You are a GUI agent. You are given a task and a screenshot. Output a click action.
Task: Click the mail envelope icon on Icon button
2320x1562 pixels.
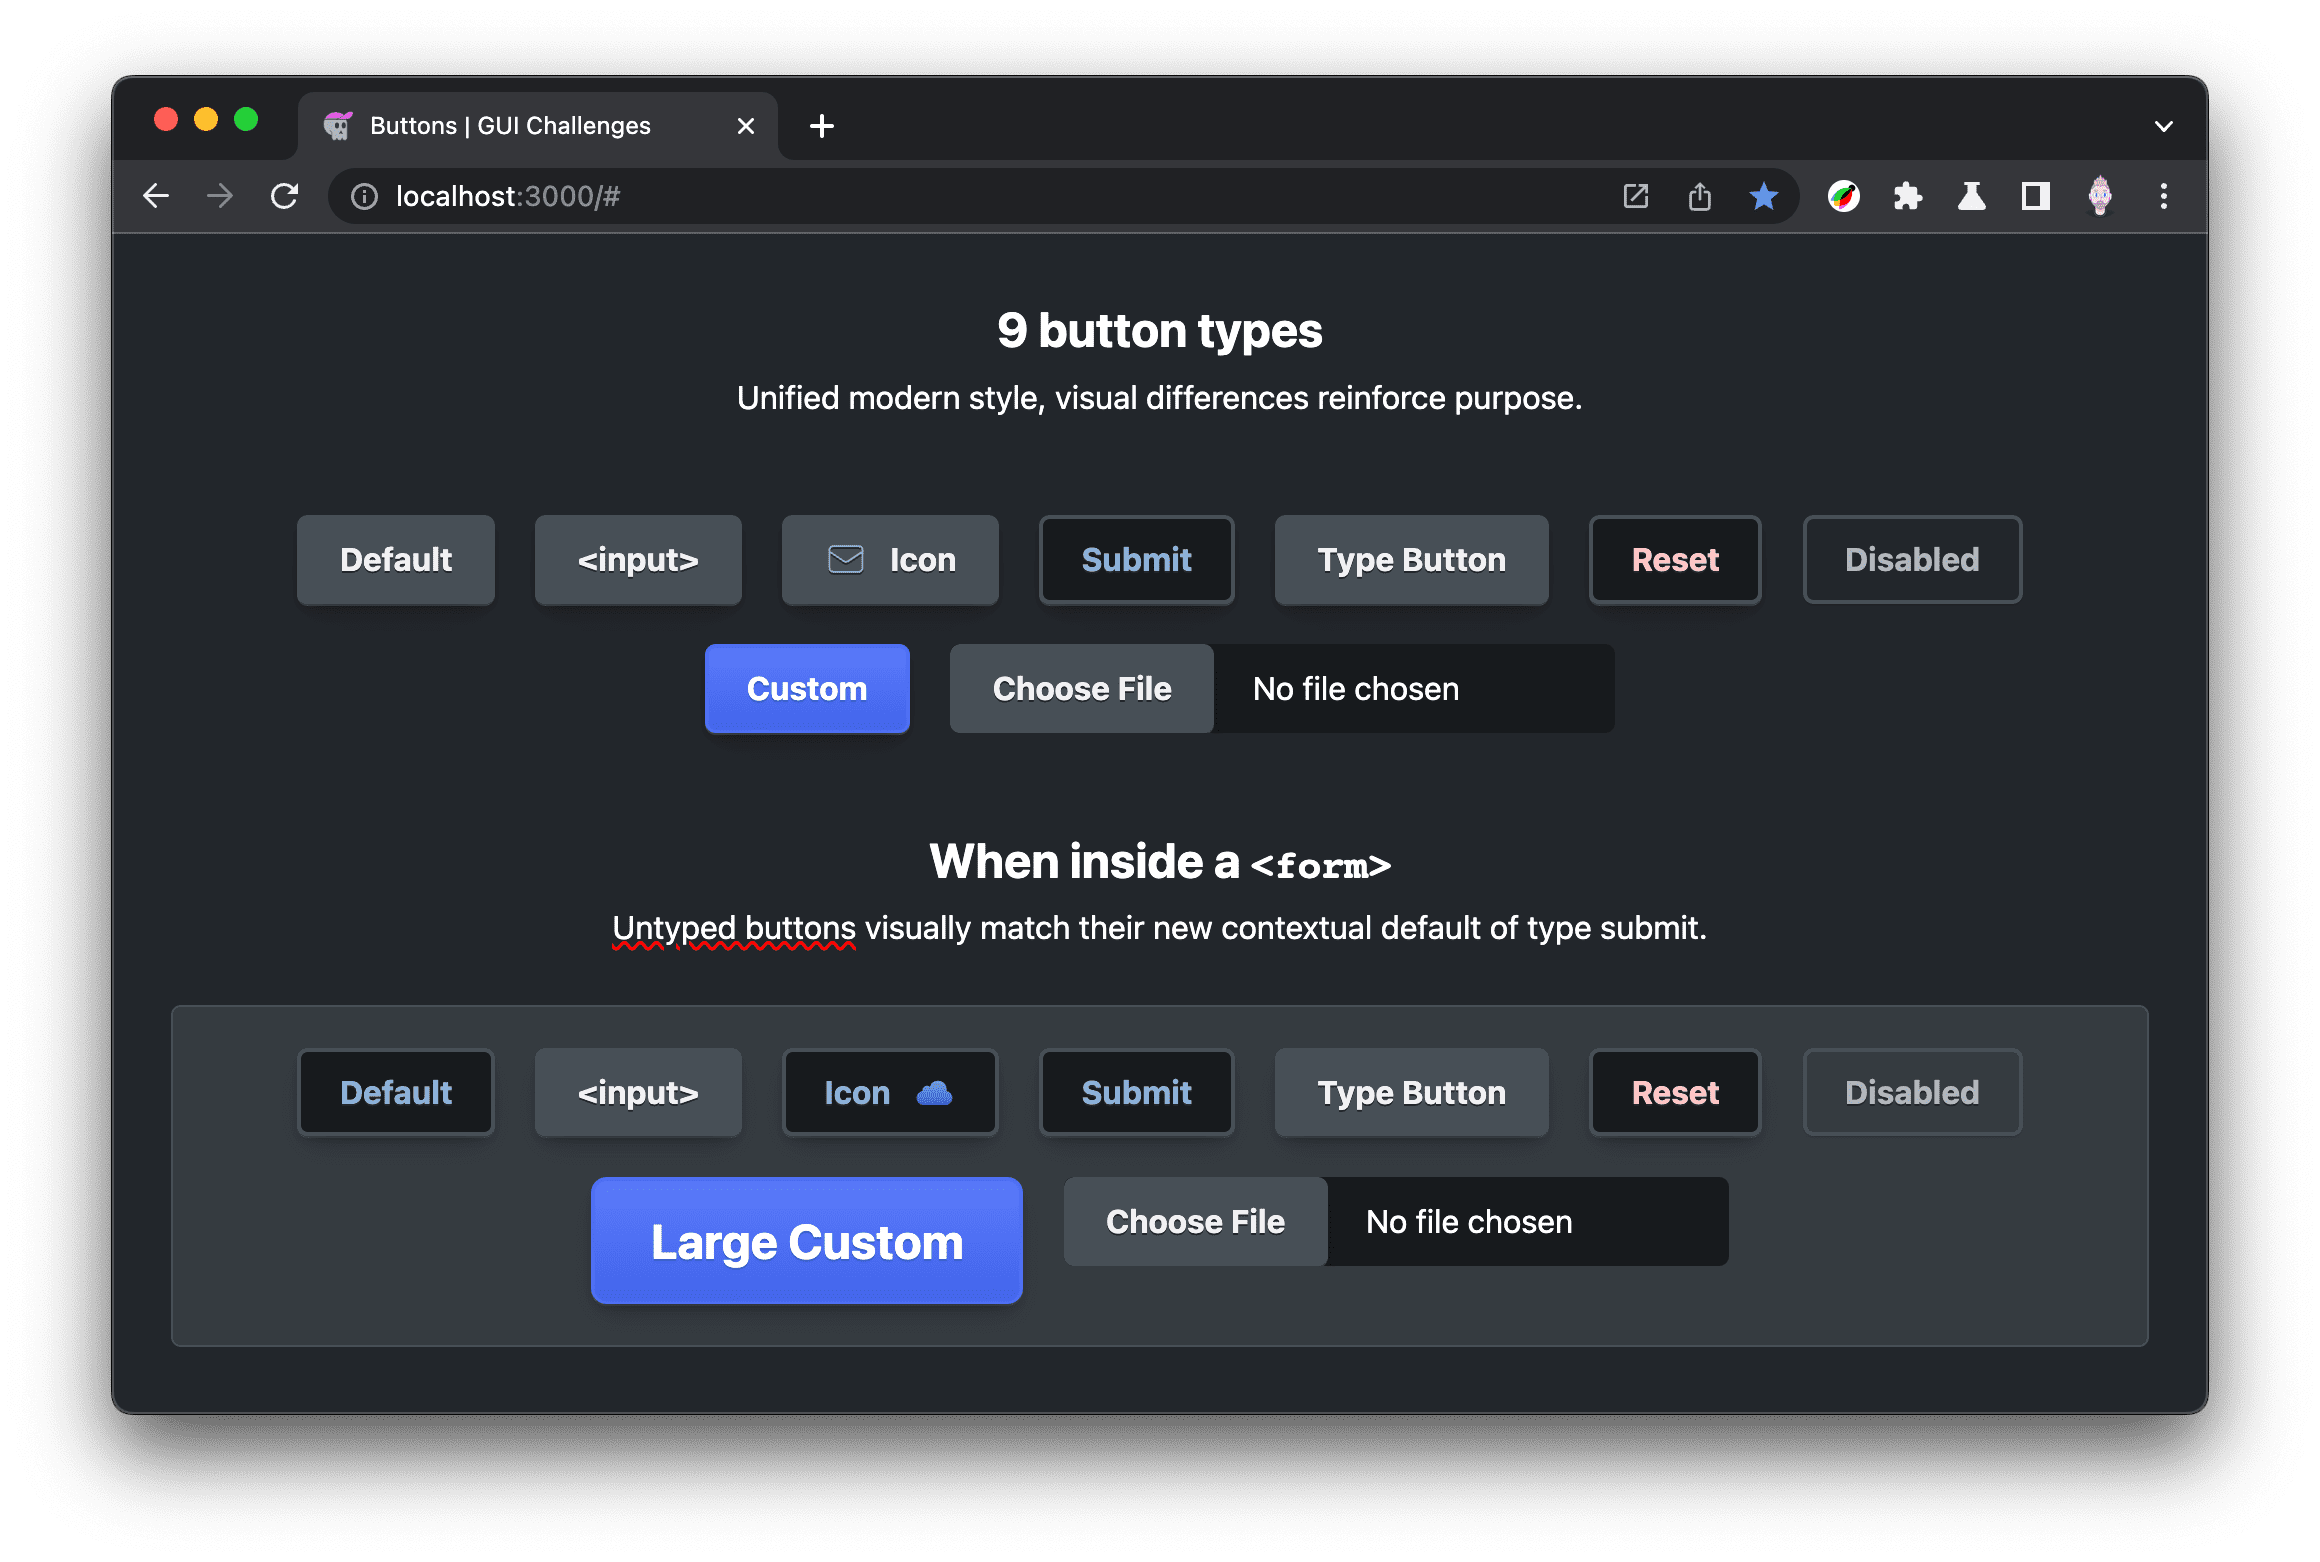pos(845,558)
